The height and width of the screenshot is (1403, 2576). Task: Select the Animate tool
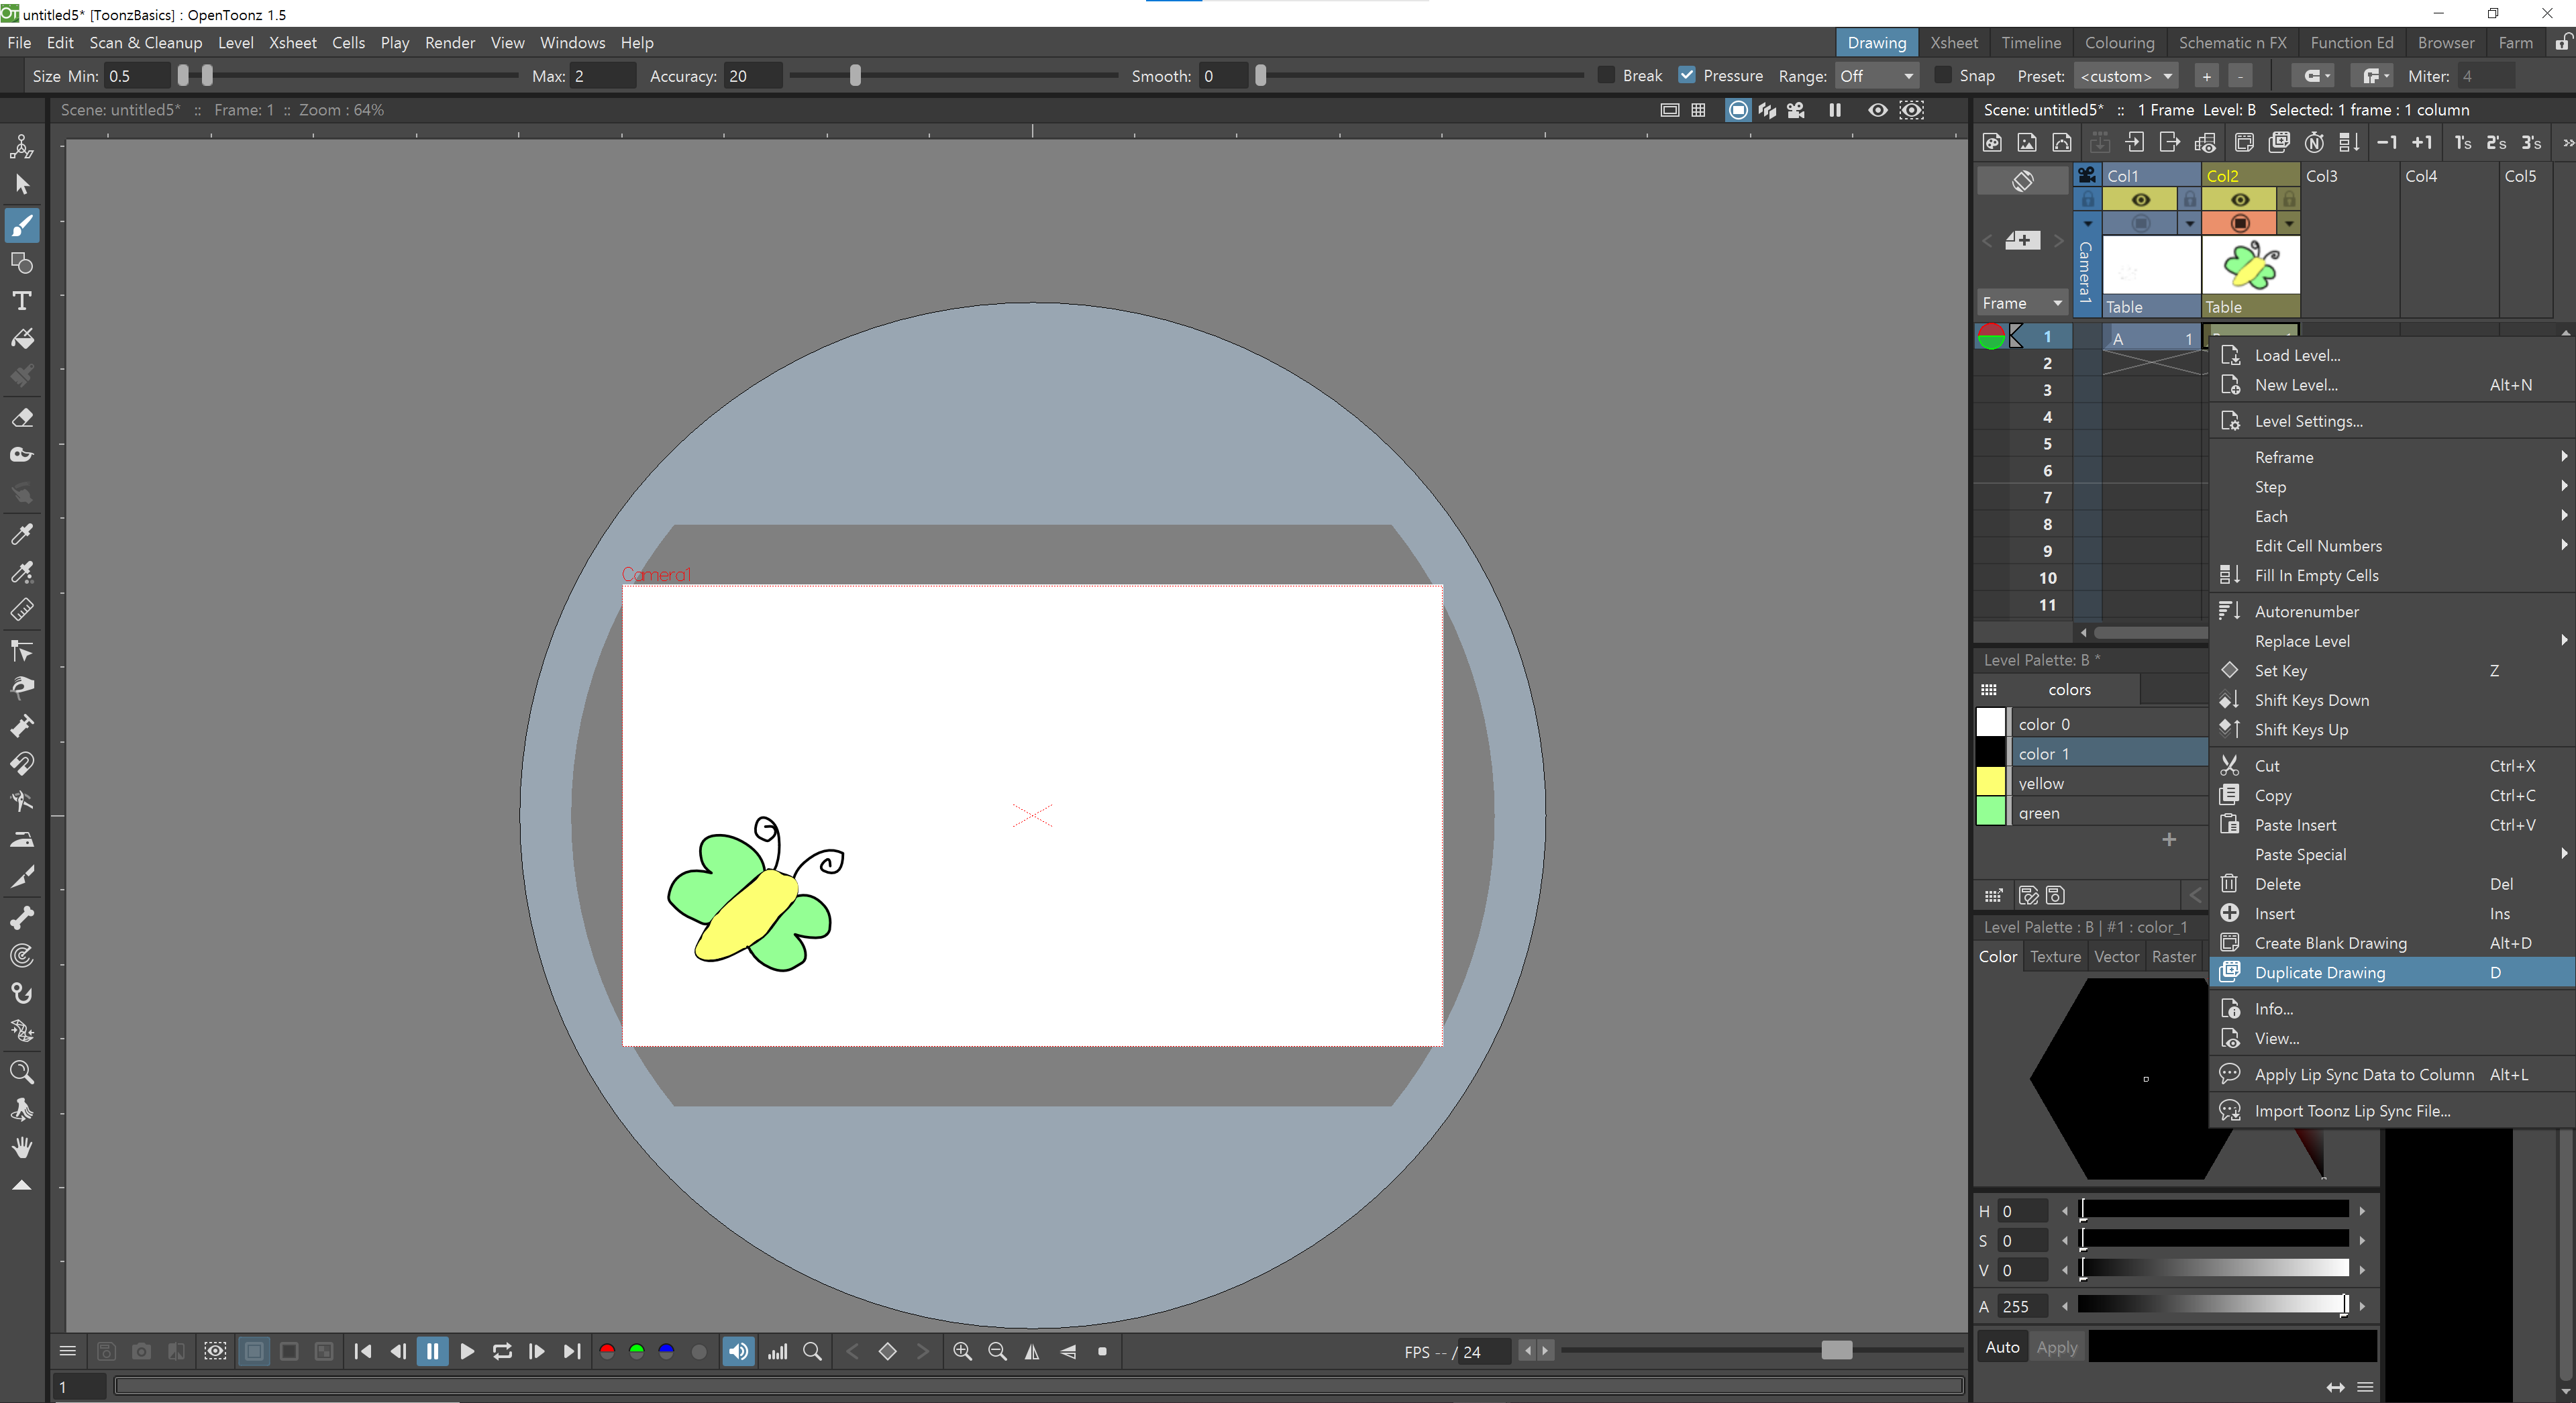22,146
